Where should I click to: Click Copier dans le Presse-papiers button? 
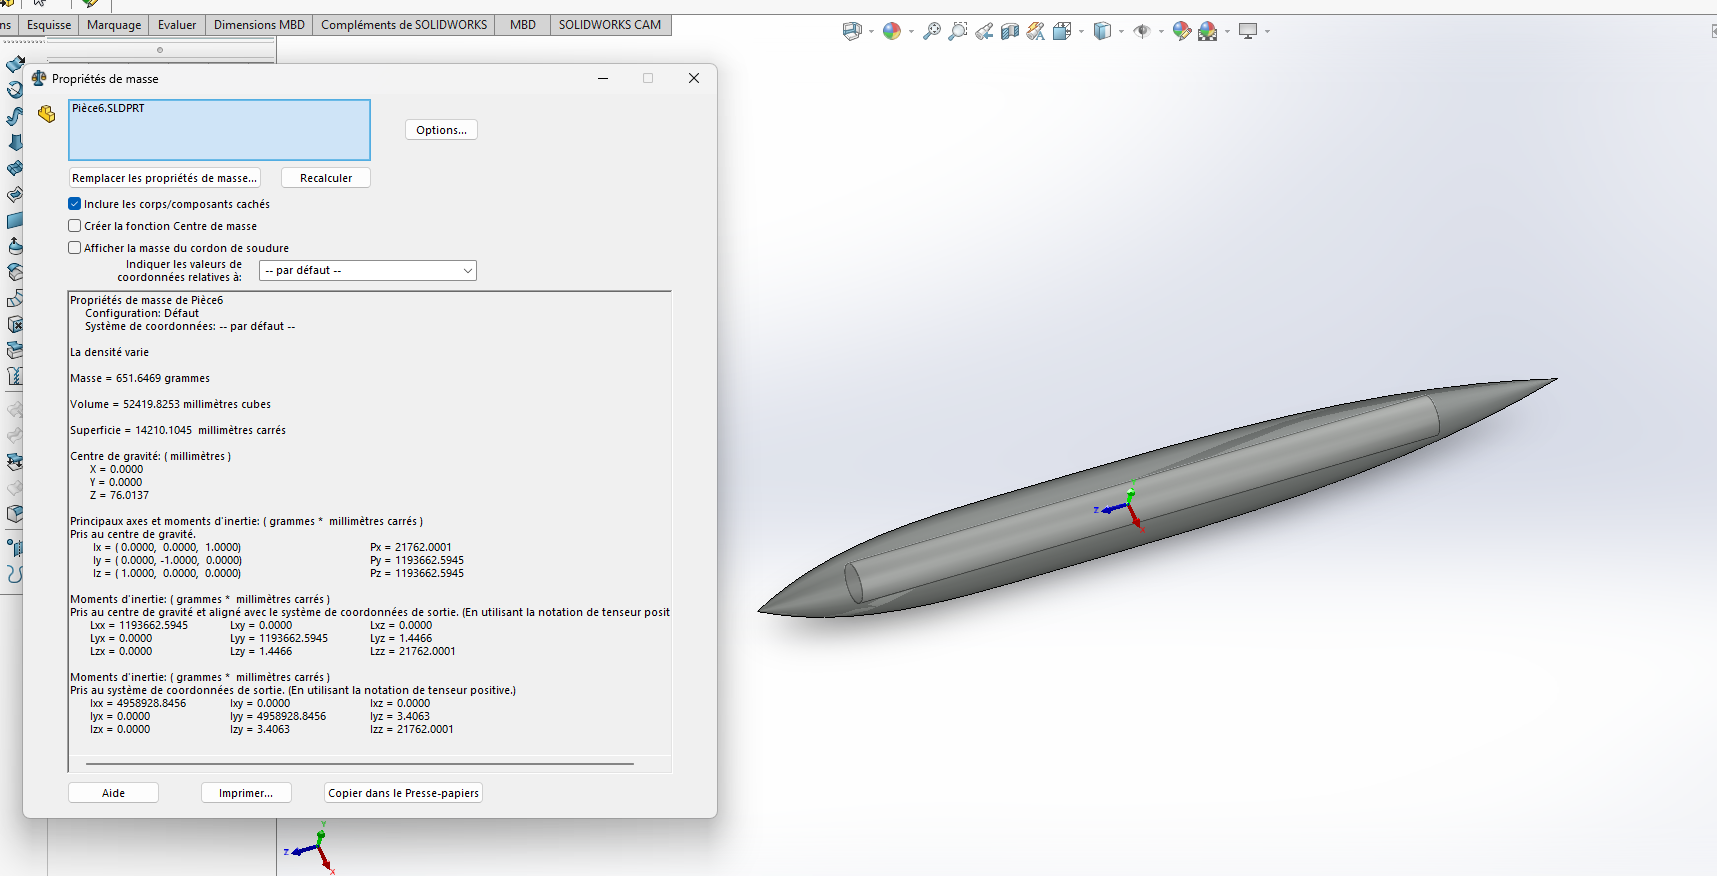[403, 793]
